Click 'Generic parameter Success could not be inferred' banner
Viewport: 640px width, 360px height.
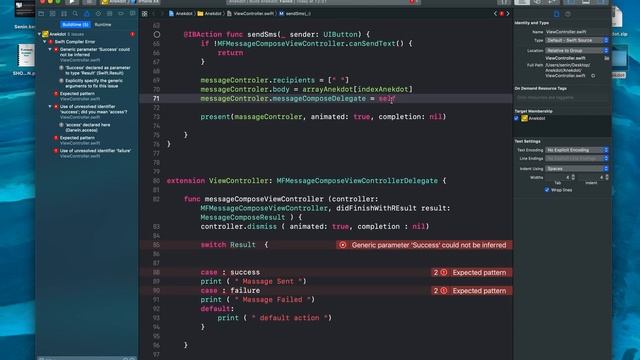coord(424,245)
